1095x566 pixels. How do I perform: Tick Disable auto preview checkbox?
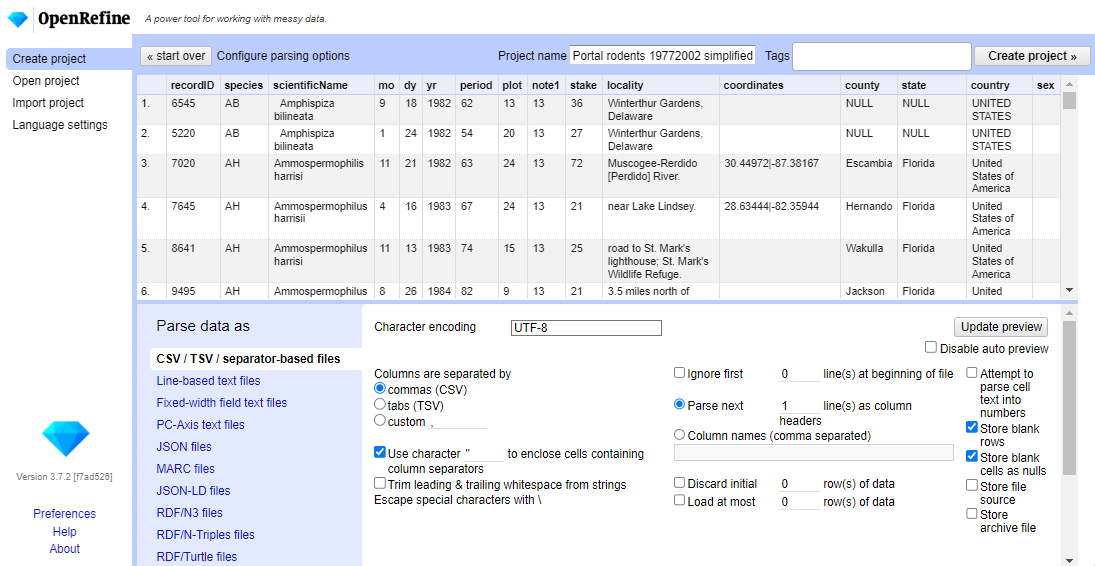(x=931, y=347)
